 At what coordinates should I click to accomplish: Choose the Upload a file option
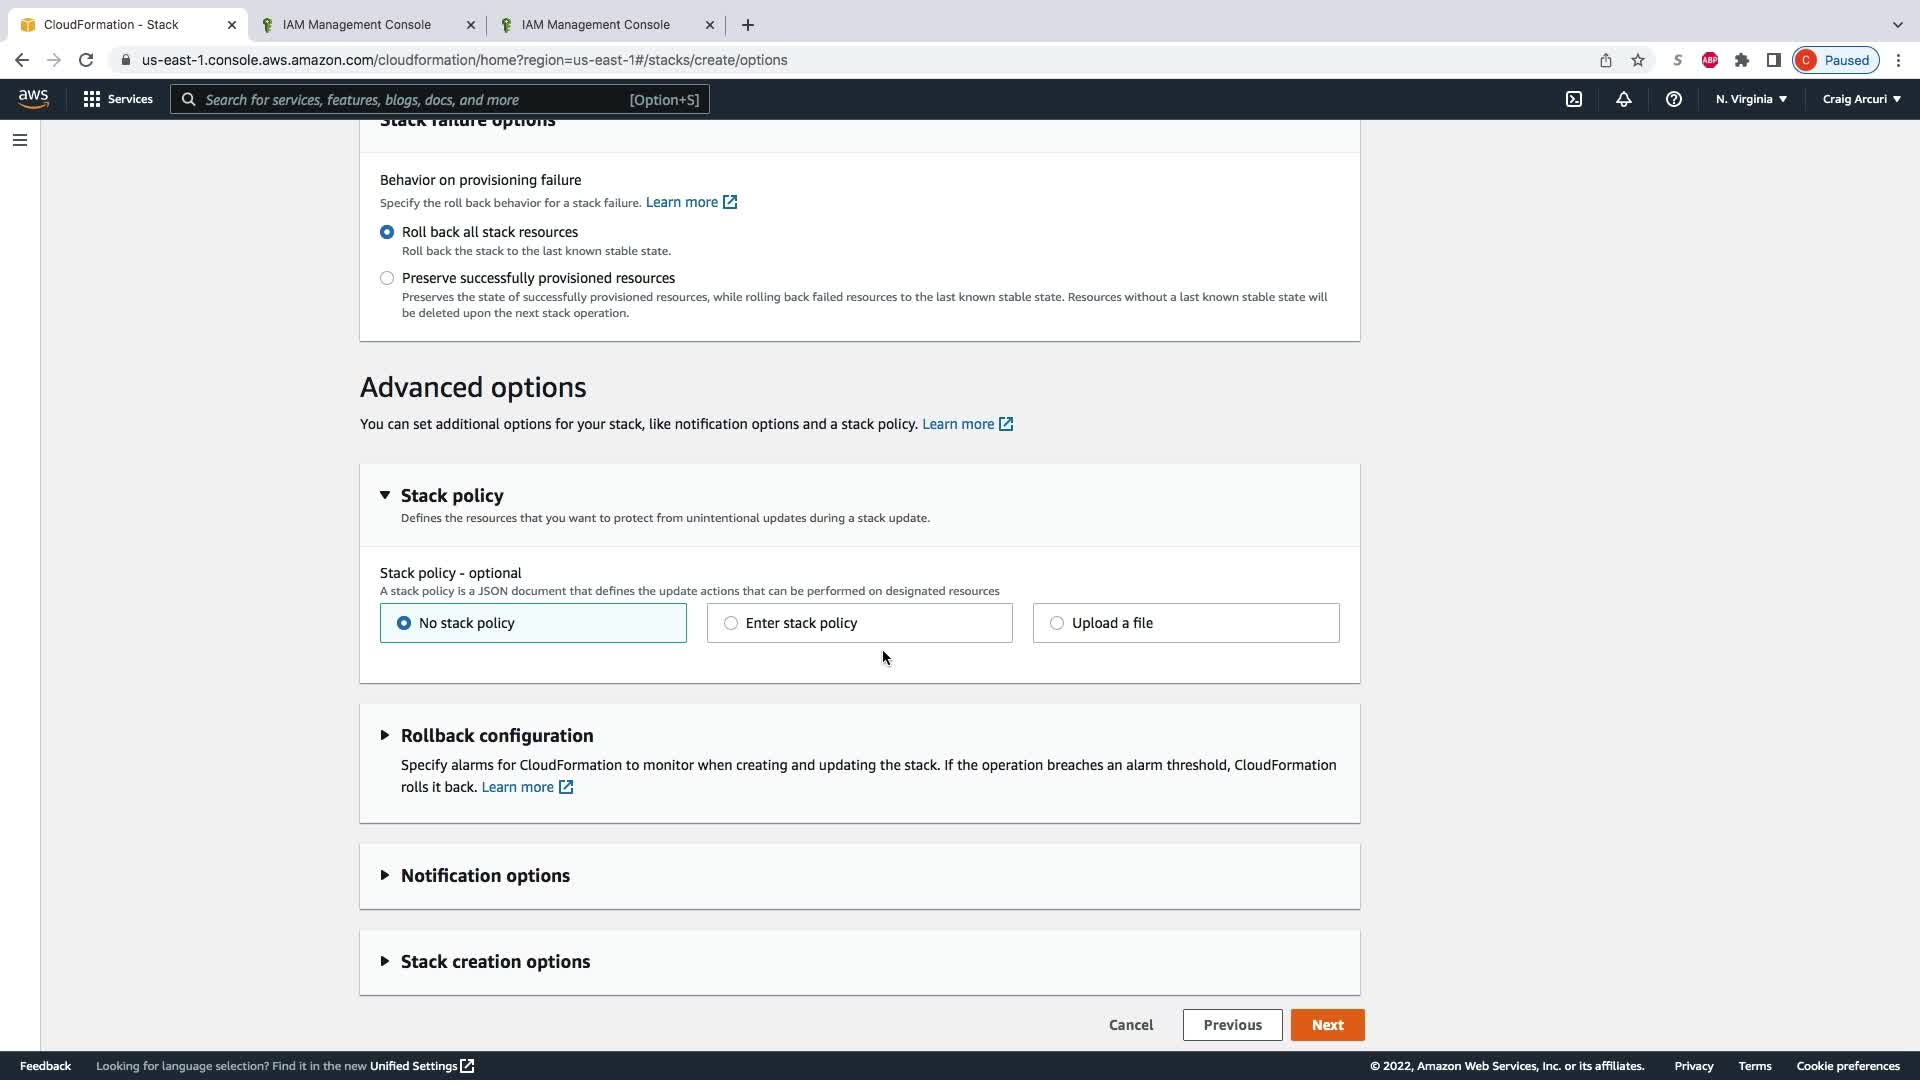pos(1057,623)
